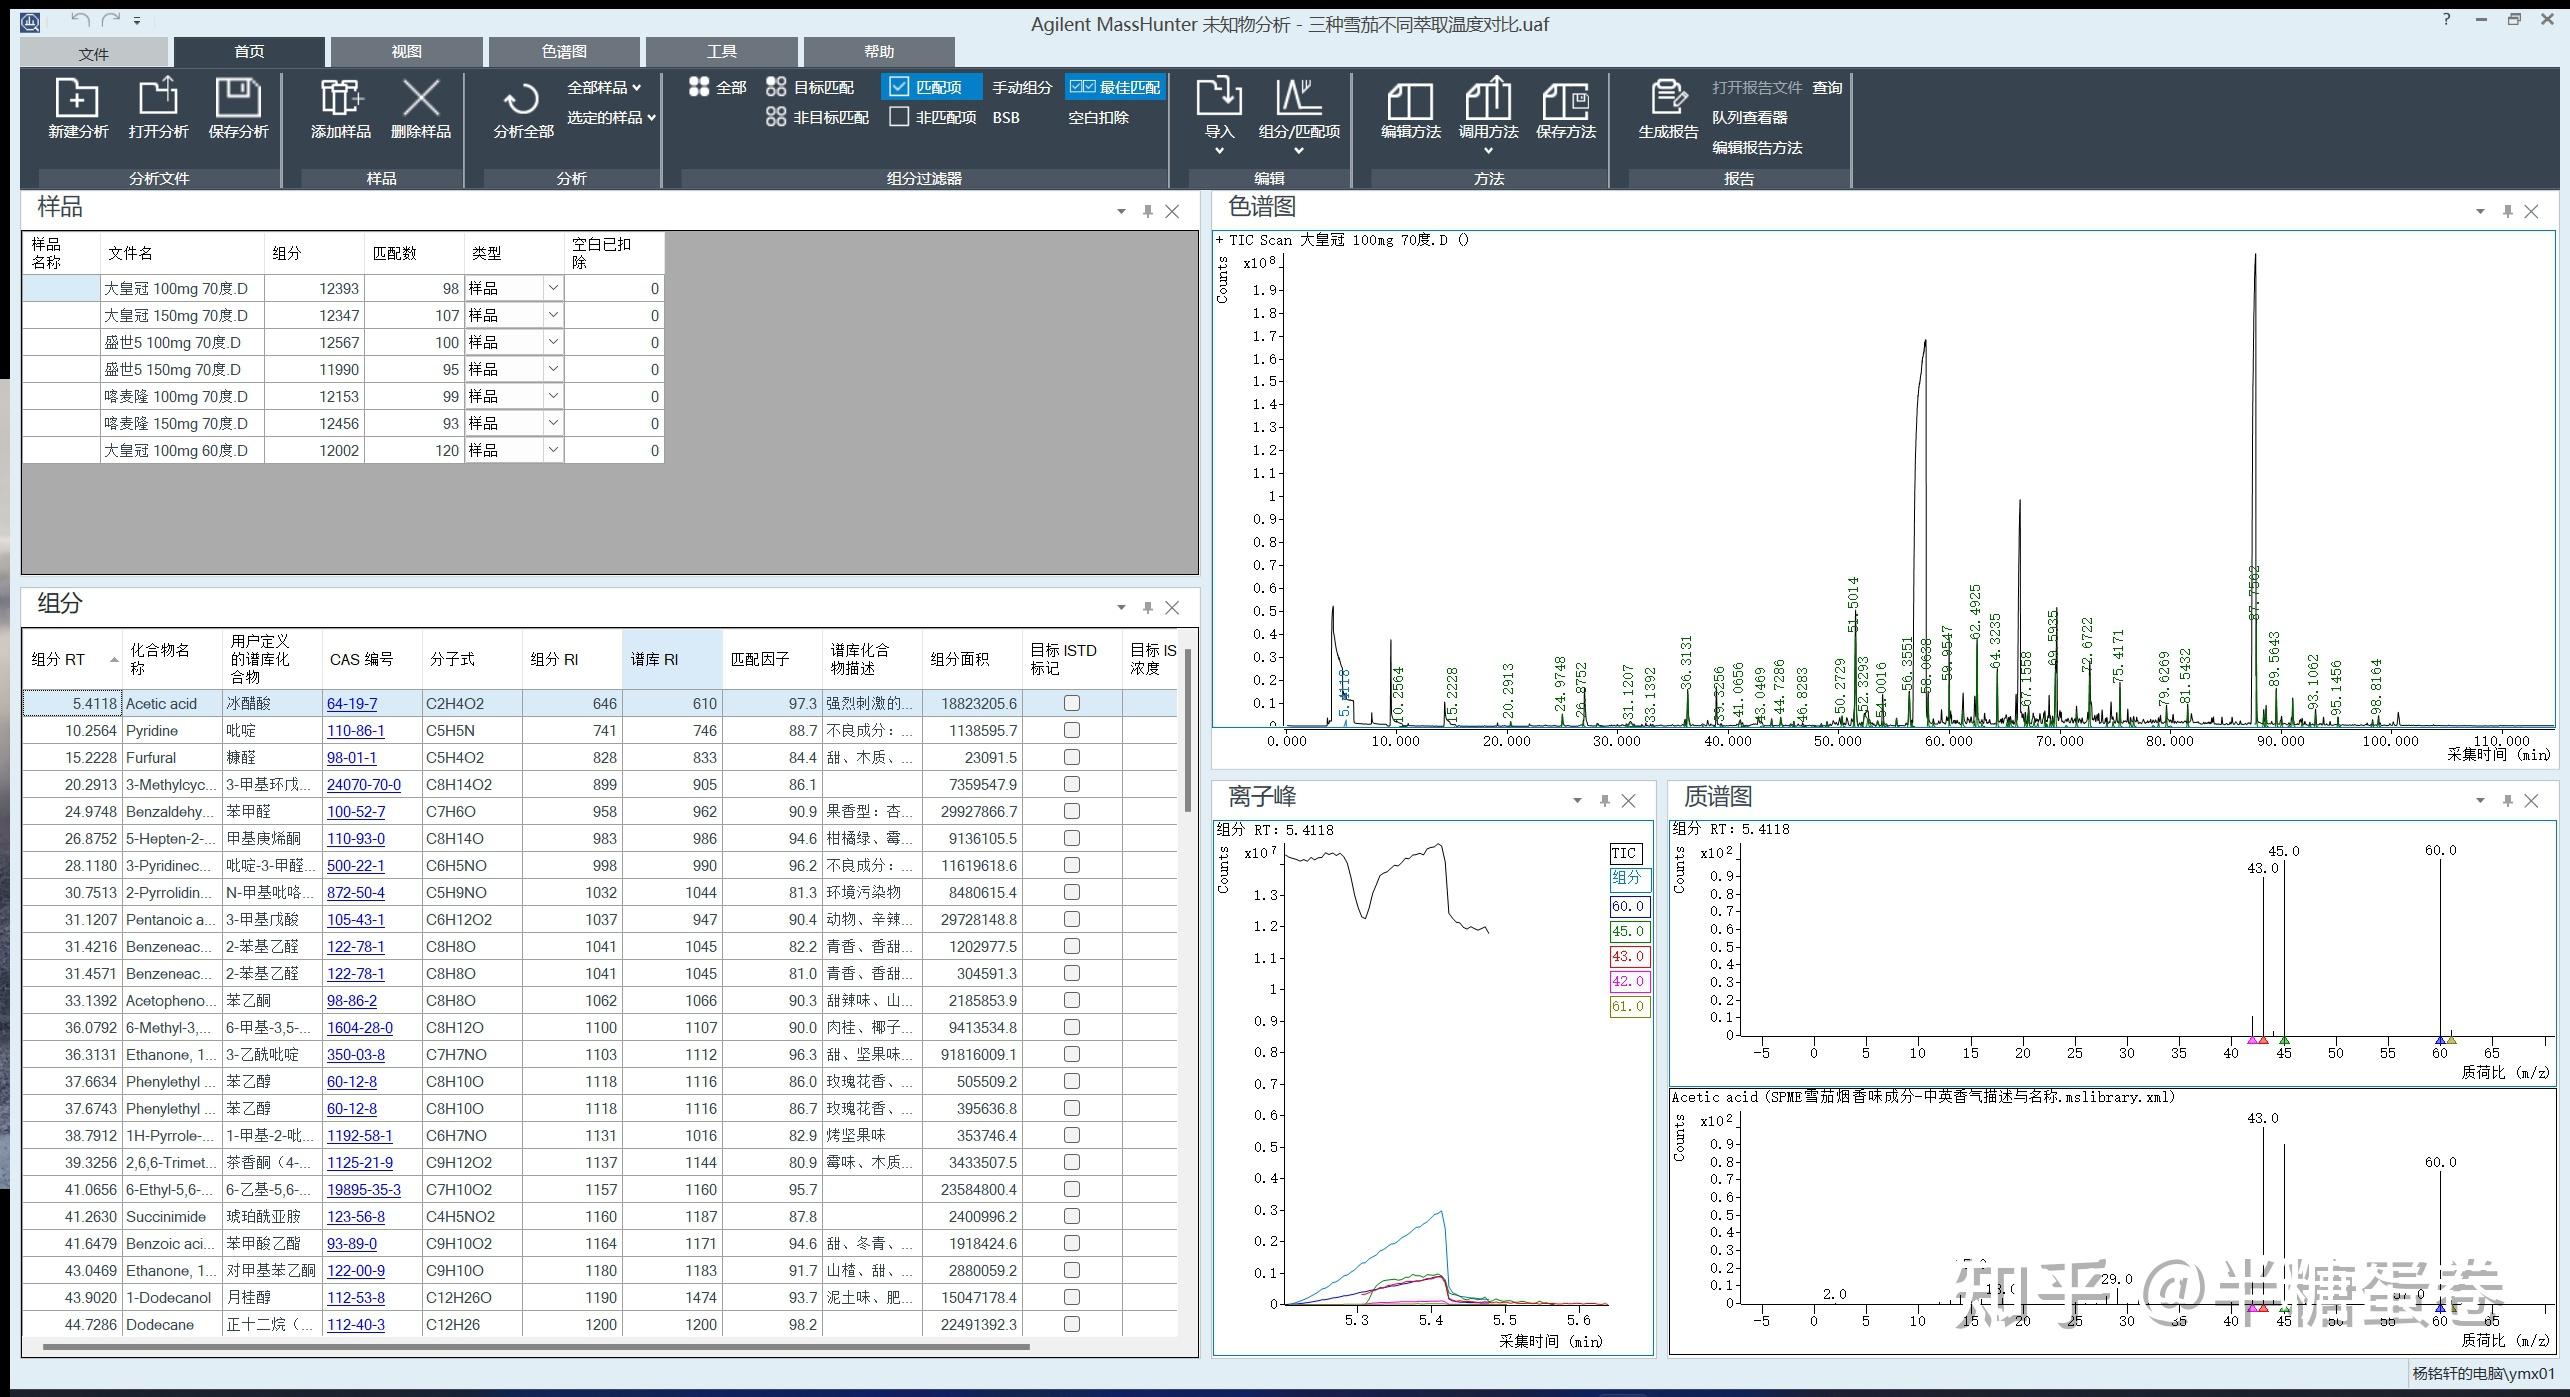2570x1397 pixels.
Task: Open CAS link 64-19-7 for Acetic acid
Action: 352,704
